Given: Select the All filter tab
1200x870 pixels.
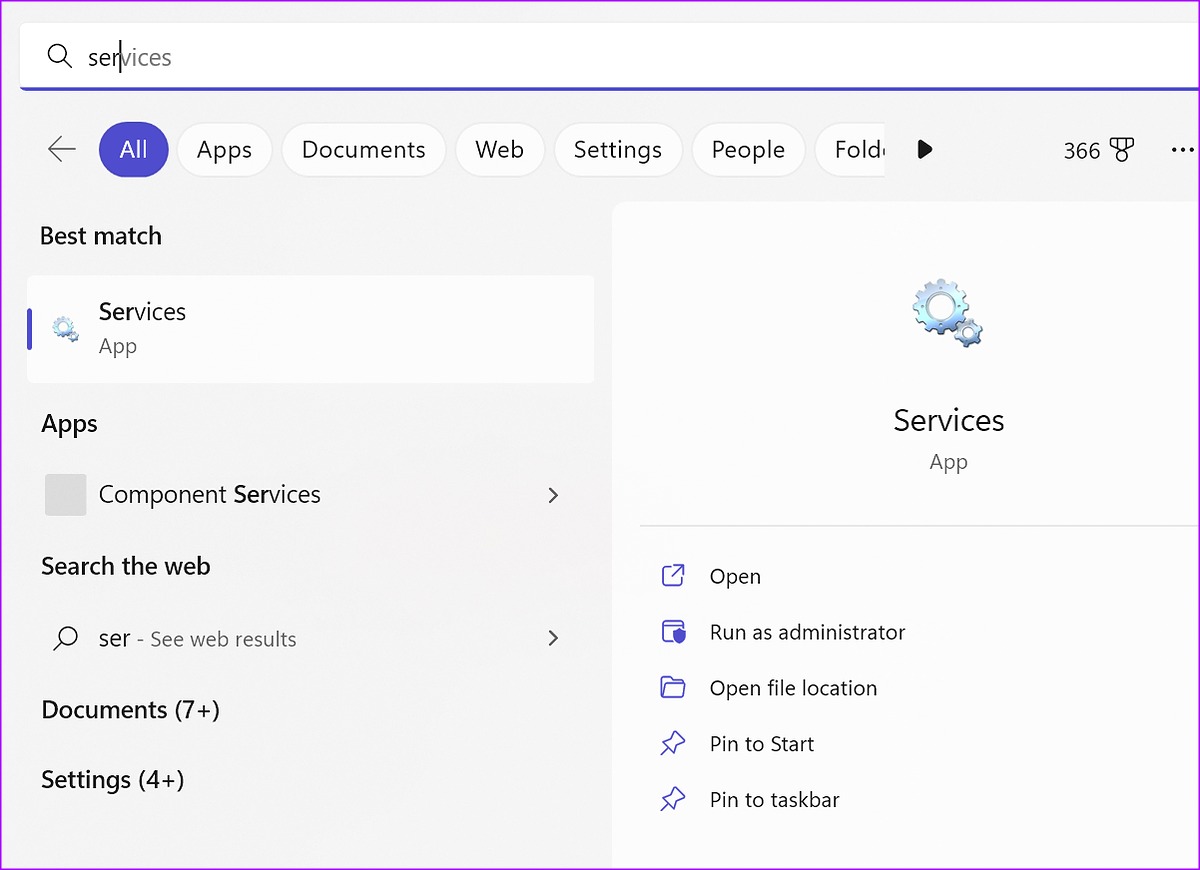Looking at the screenshot, I should click(x=133, y=150).
